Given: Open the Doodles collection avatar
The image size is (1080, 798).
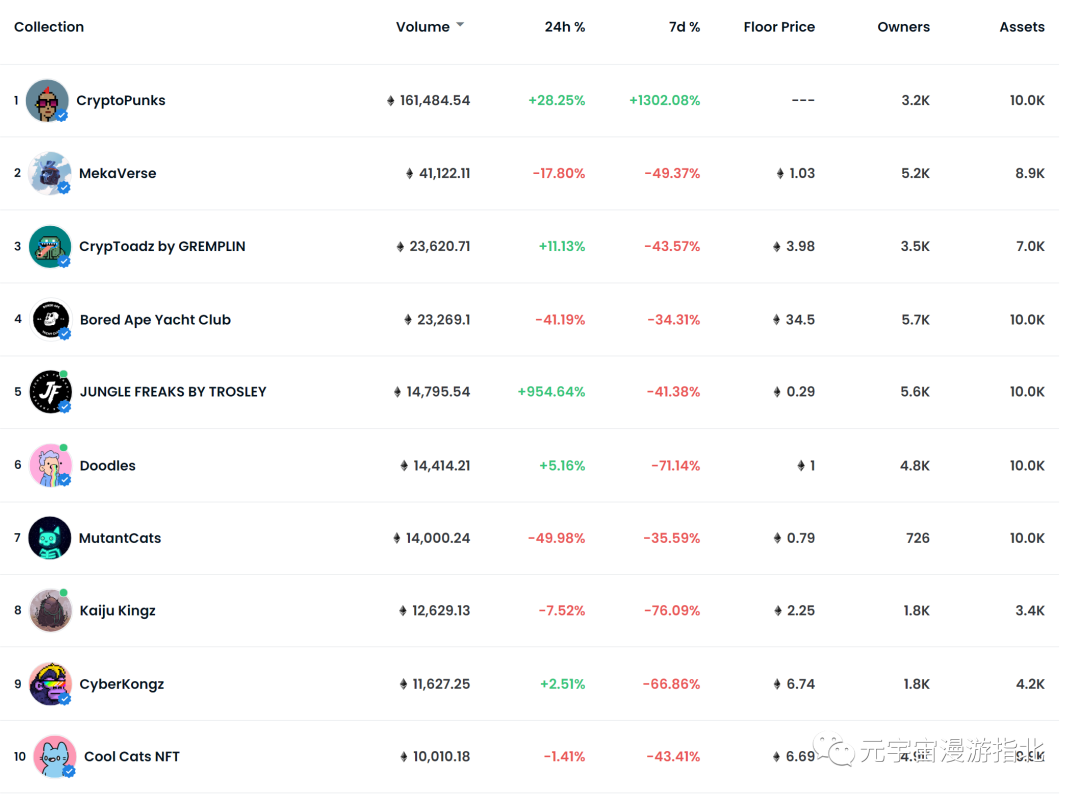Looking at the screenshot, I should [x=50, y=465].
